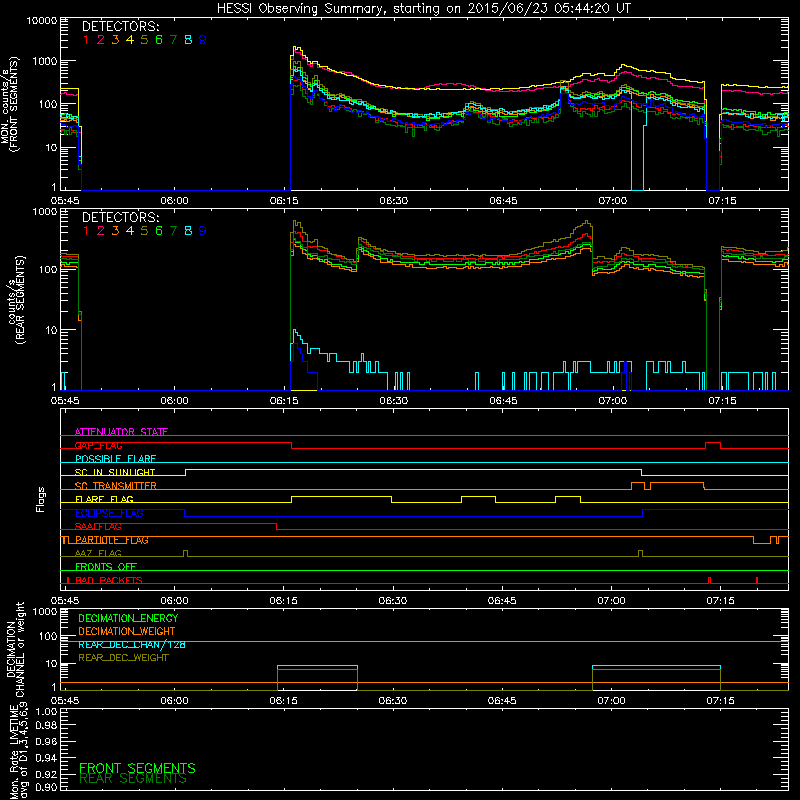Click the FLARE_FLAG label
The width and height of the screenshot is (800, 800).
[104, 499]
